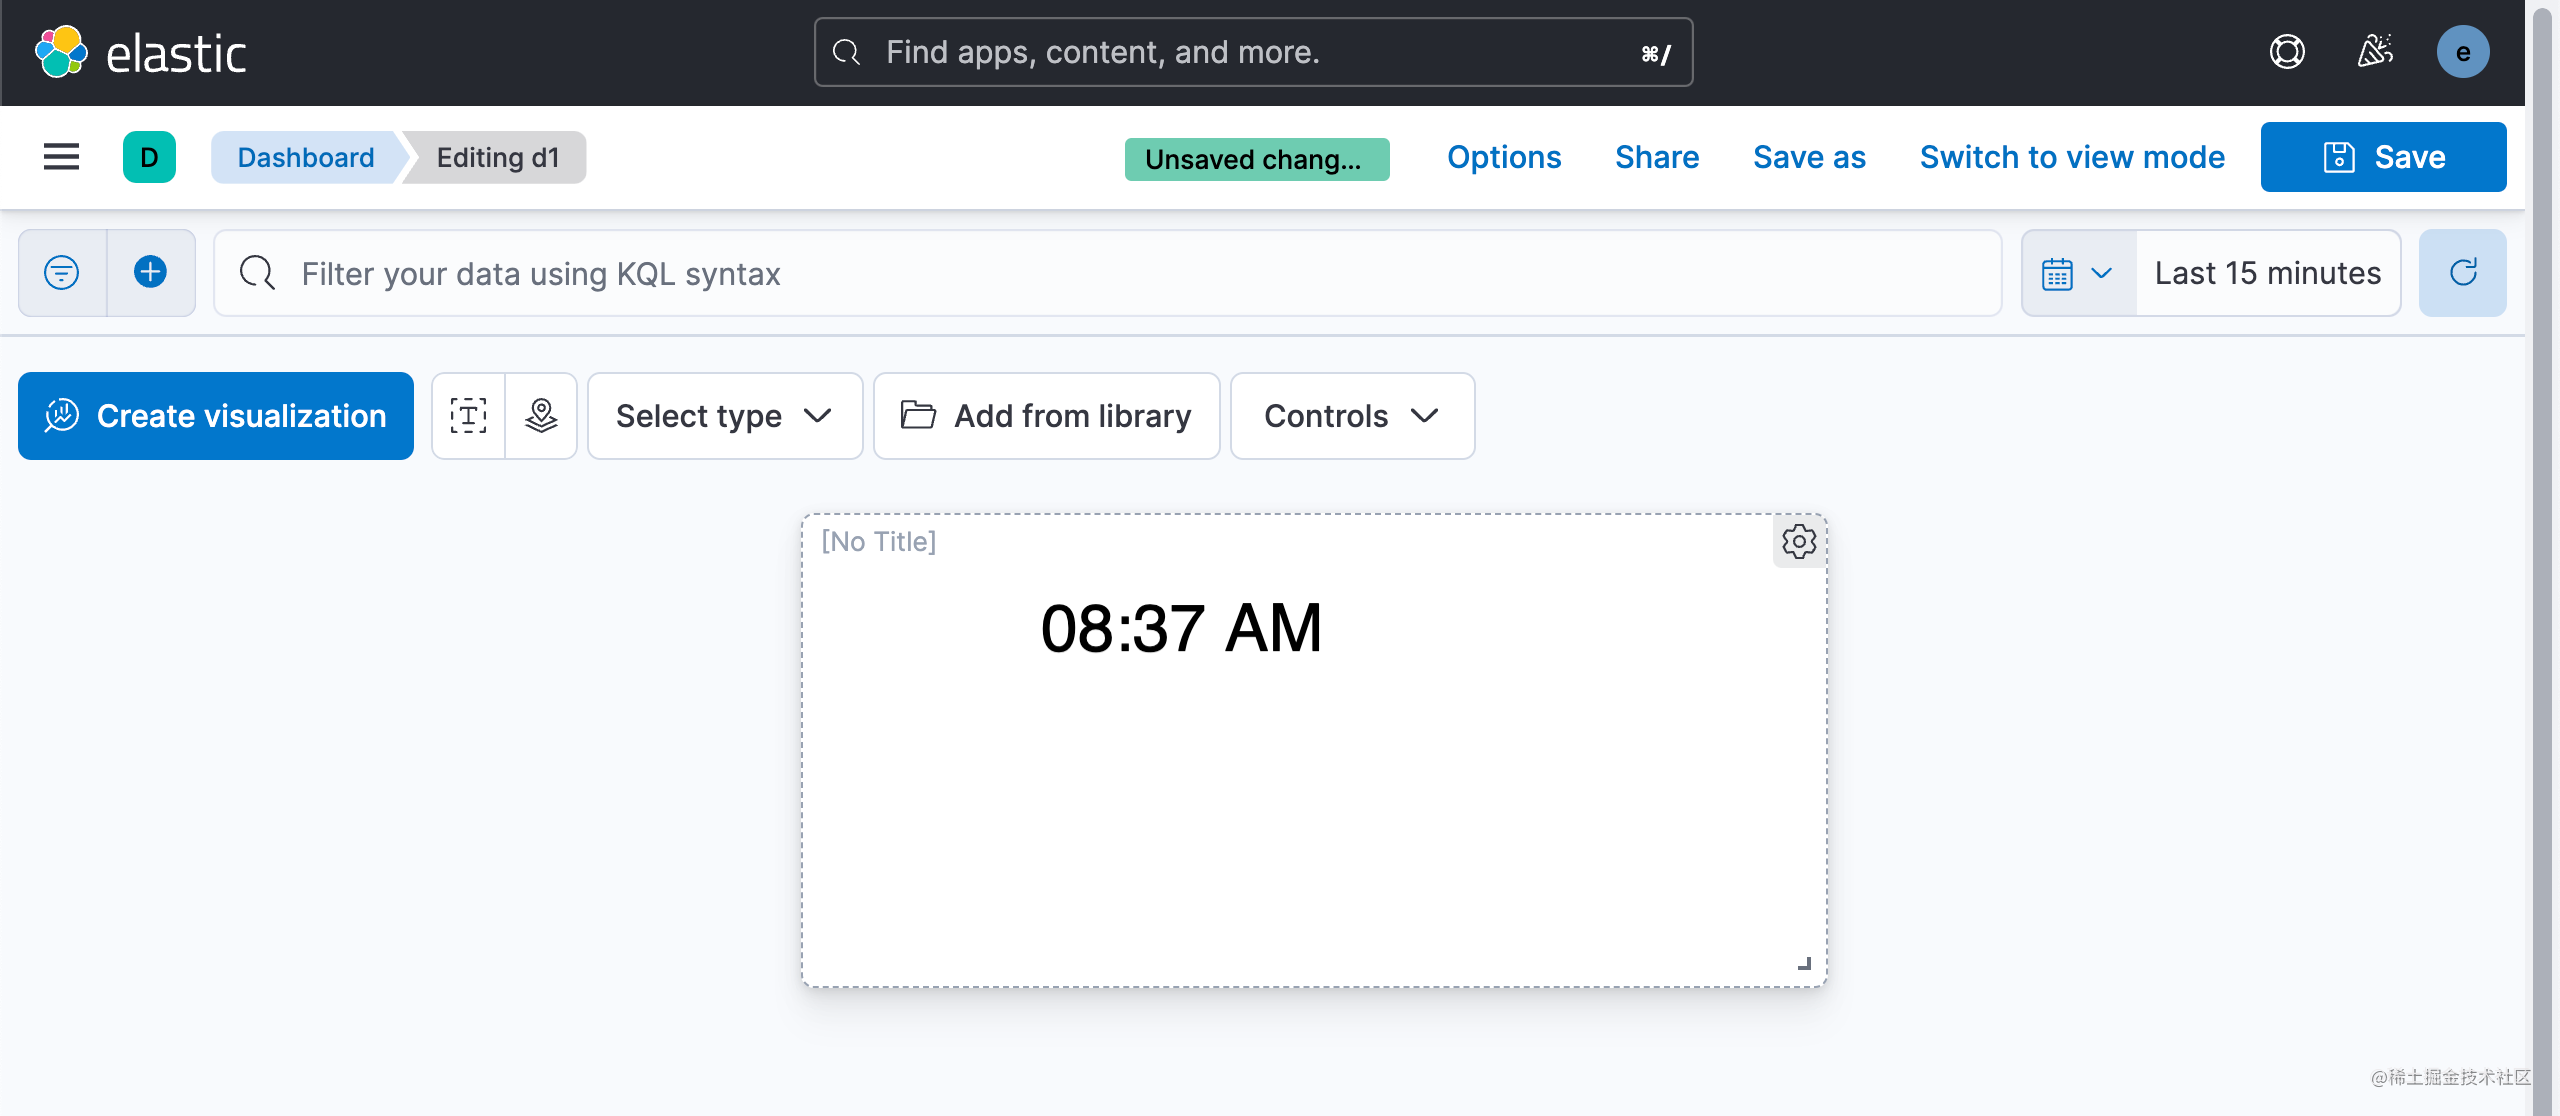This screenshot has height=1116, width=2560.
Task: Open the calendar quick date menu
Action: (x=2078, y=273)
